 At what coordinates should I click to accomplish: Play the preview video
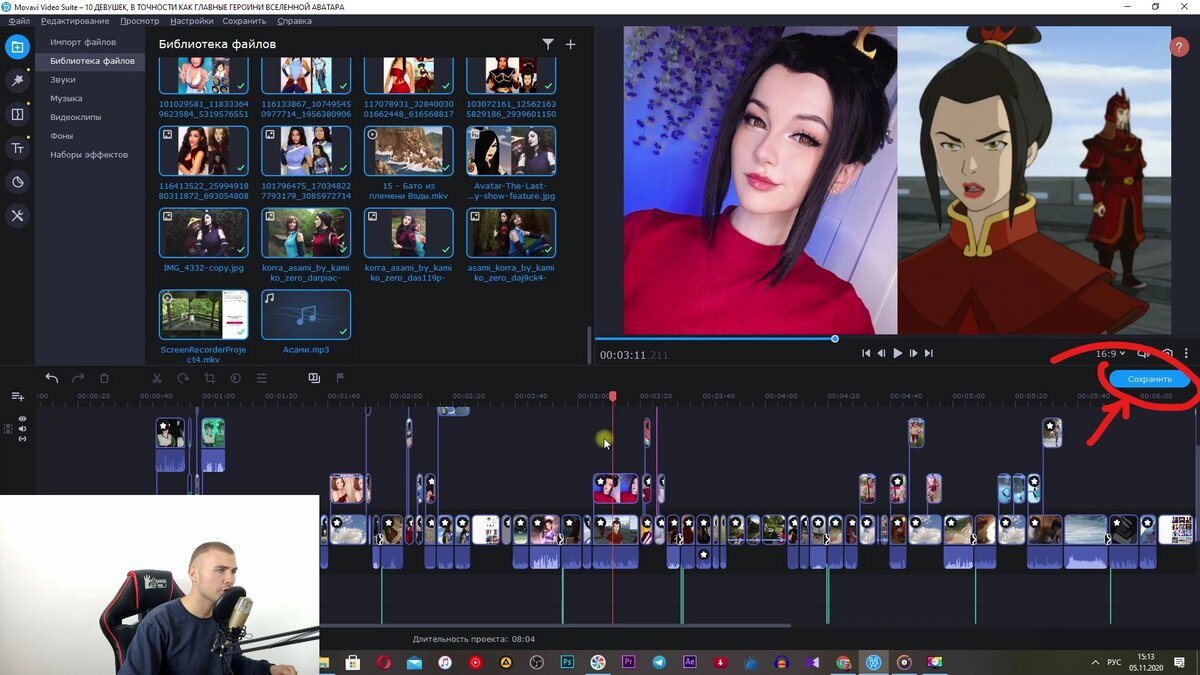[x=898, y=353]
